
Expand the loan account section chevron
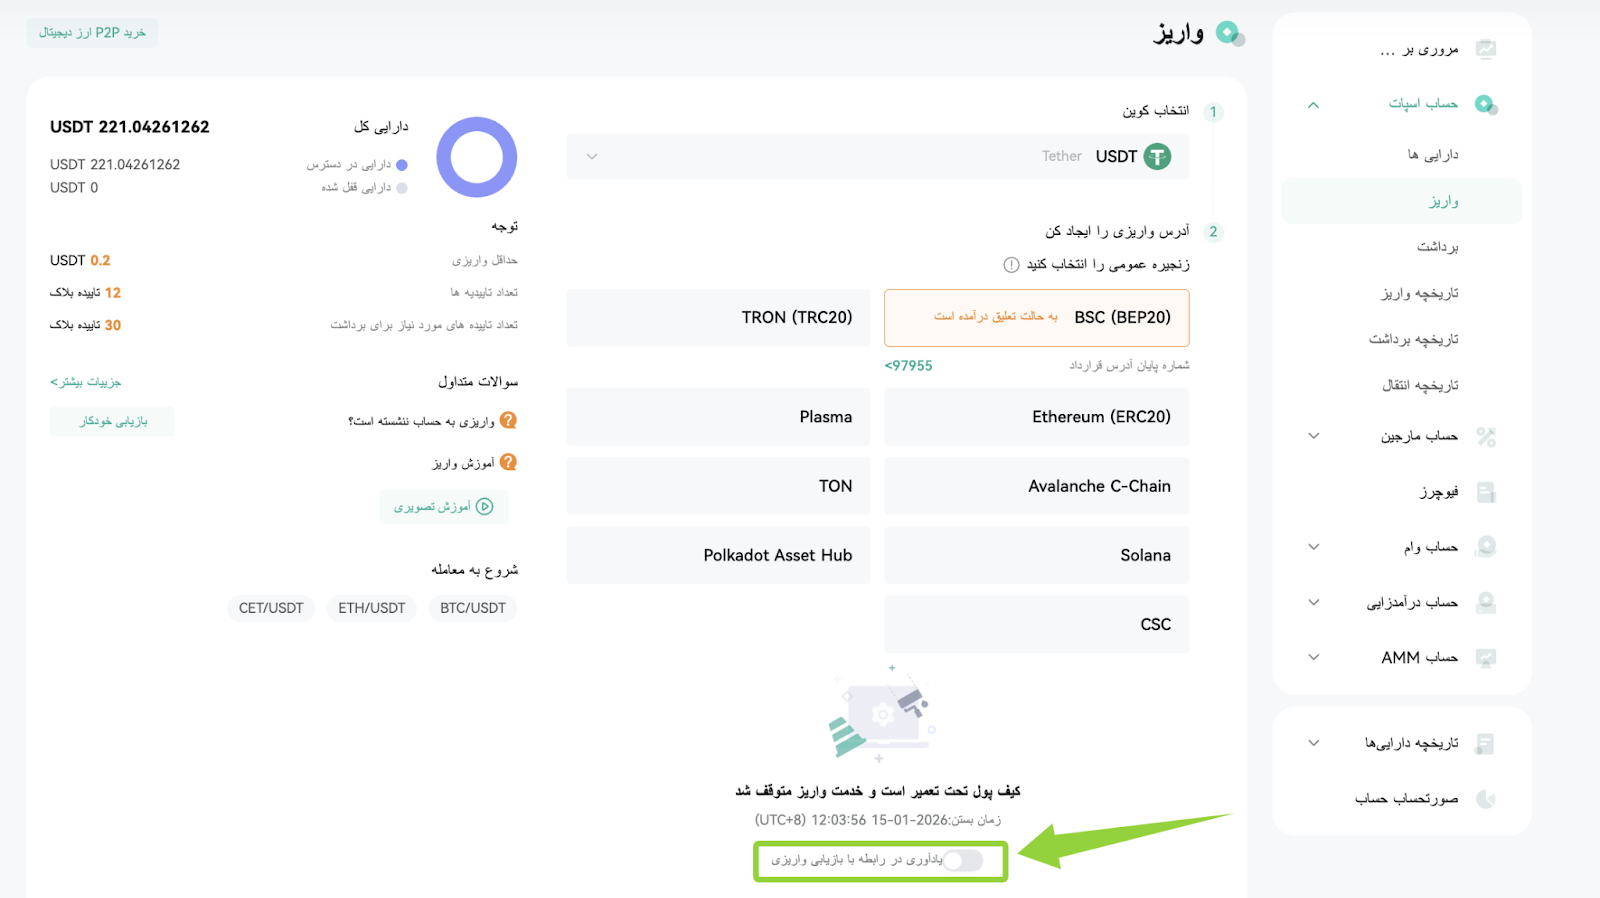pos(1314,547)
